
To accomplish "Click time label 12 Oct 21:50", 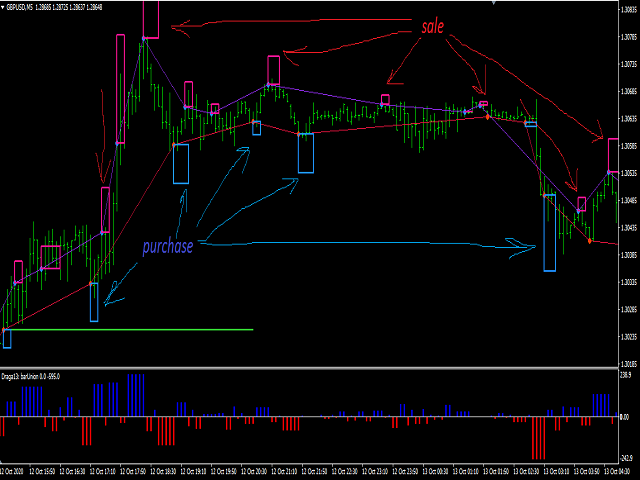I will (x=314, y=471).
